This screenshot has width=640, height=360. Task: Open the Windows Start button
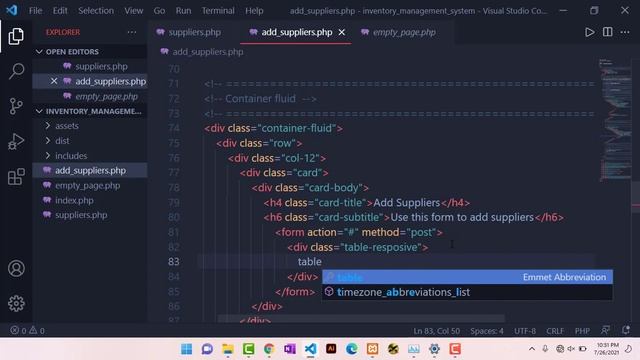[187, 349]
